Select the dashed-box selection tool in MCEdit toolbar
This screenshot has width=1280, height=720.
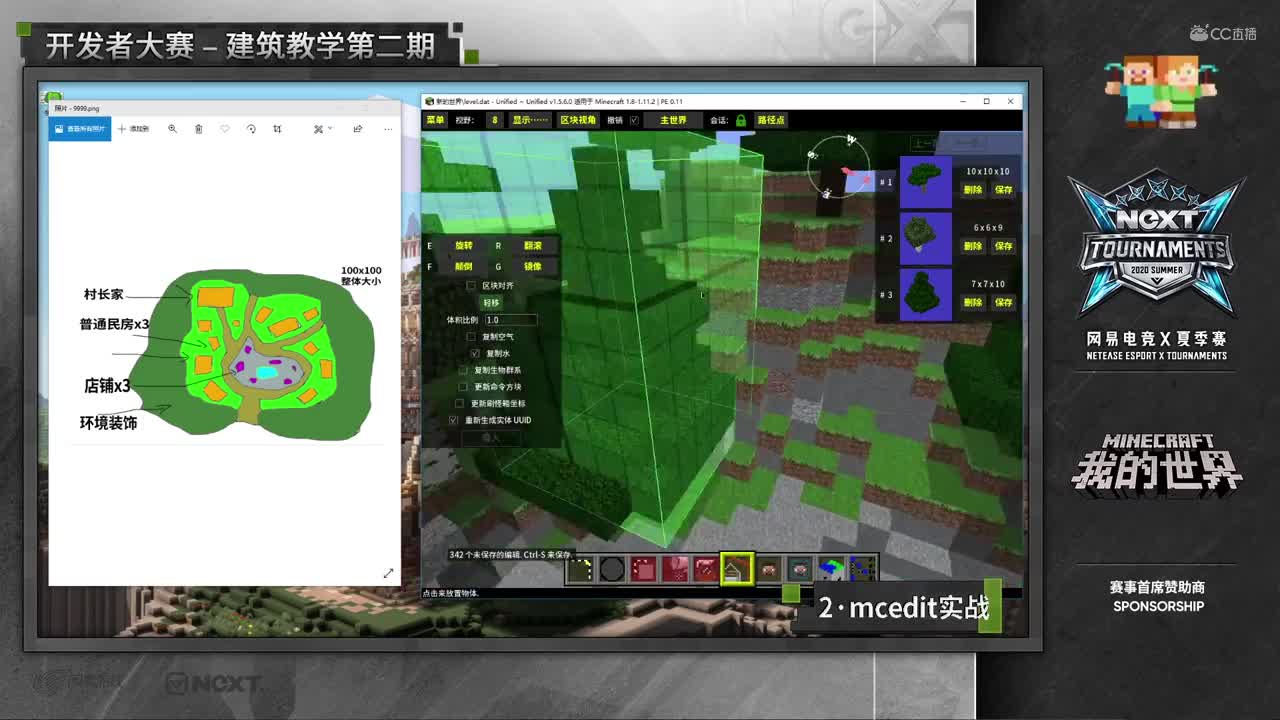[582, 569]
